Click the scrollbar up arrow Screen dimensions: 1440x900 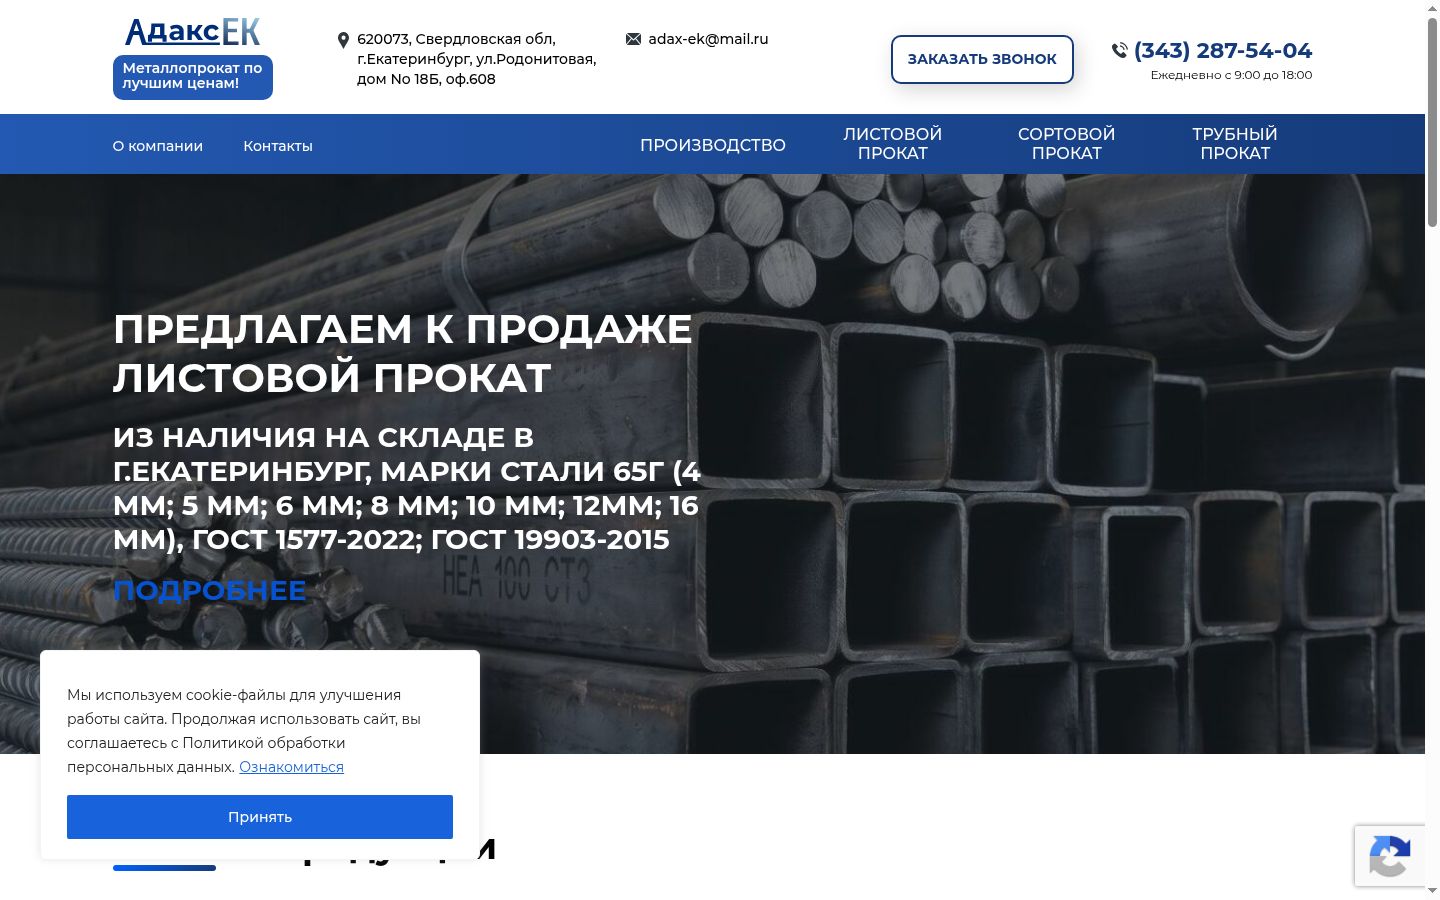[1432, 8]
